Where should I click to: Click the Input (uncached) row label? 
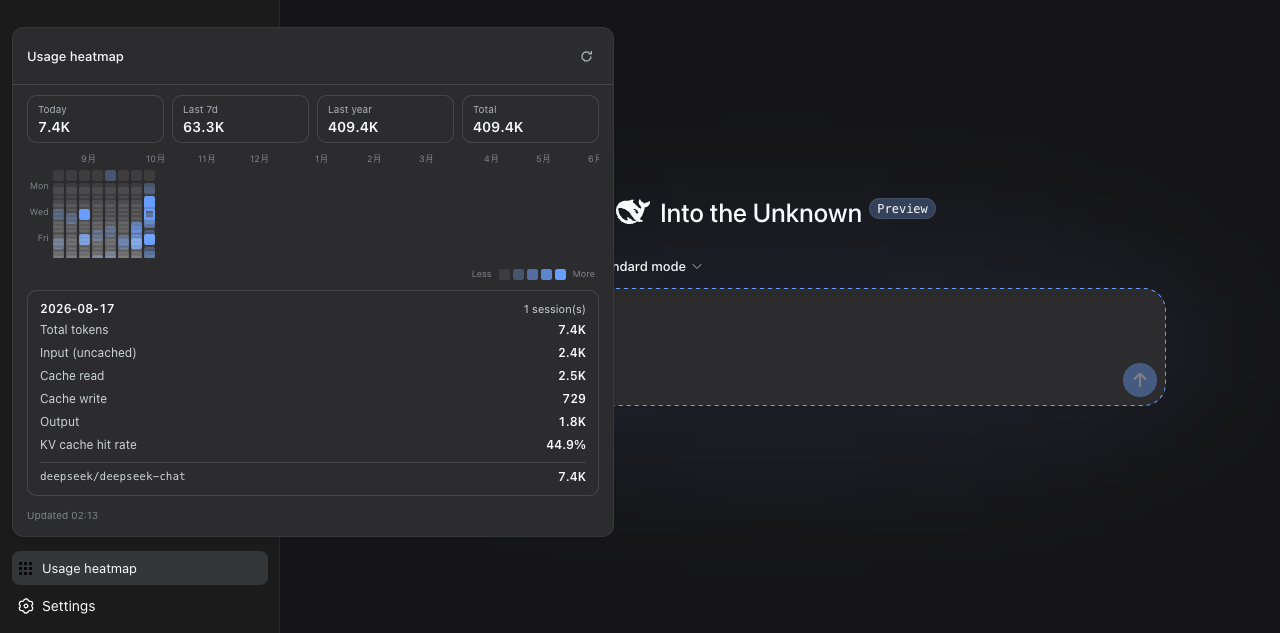[x=88, y=353]
